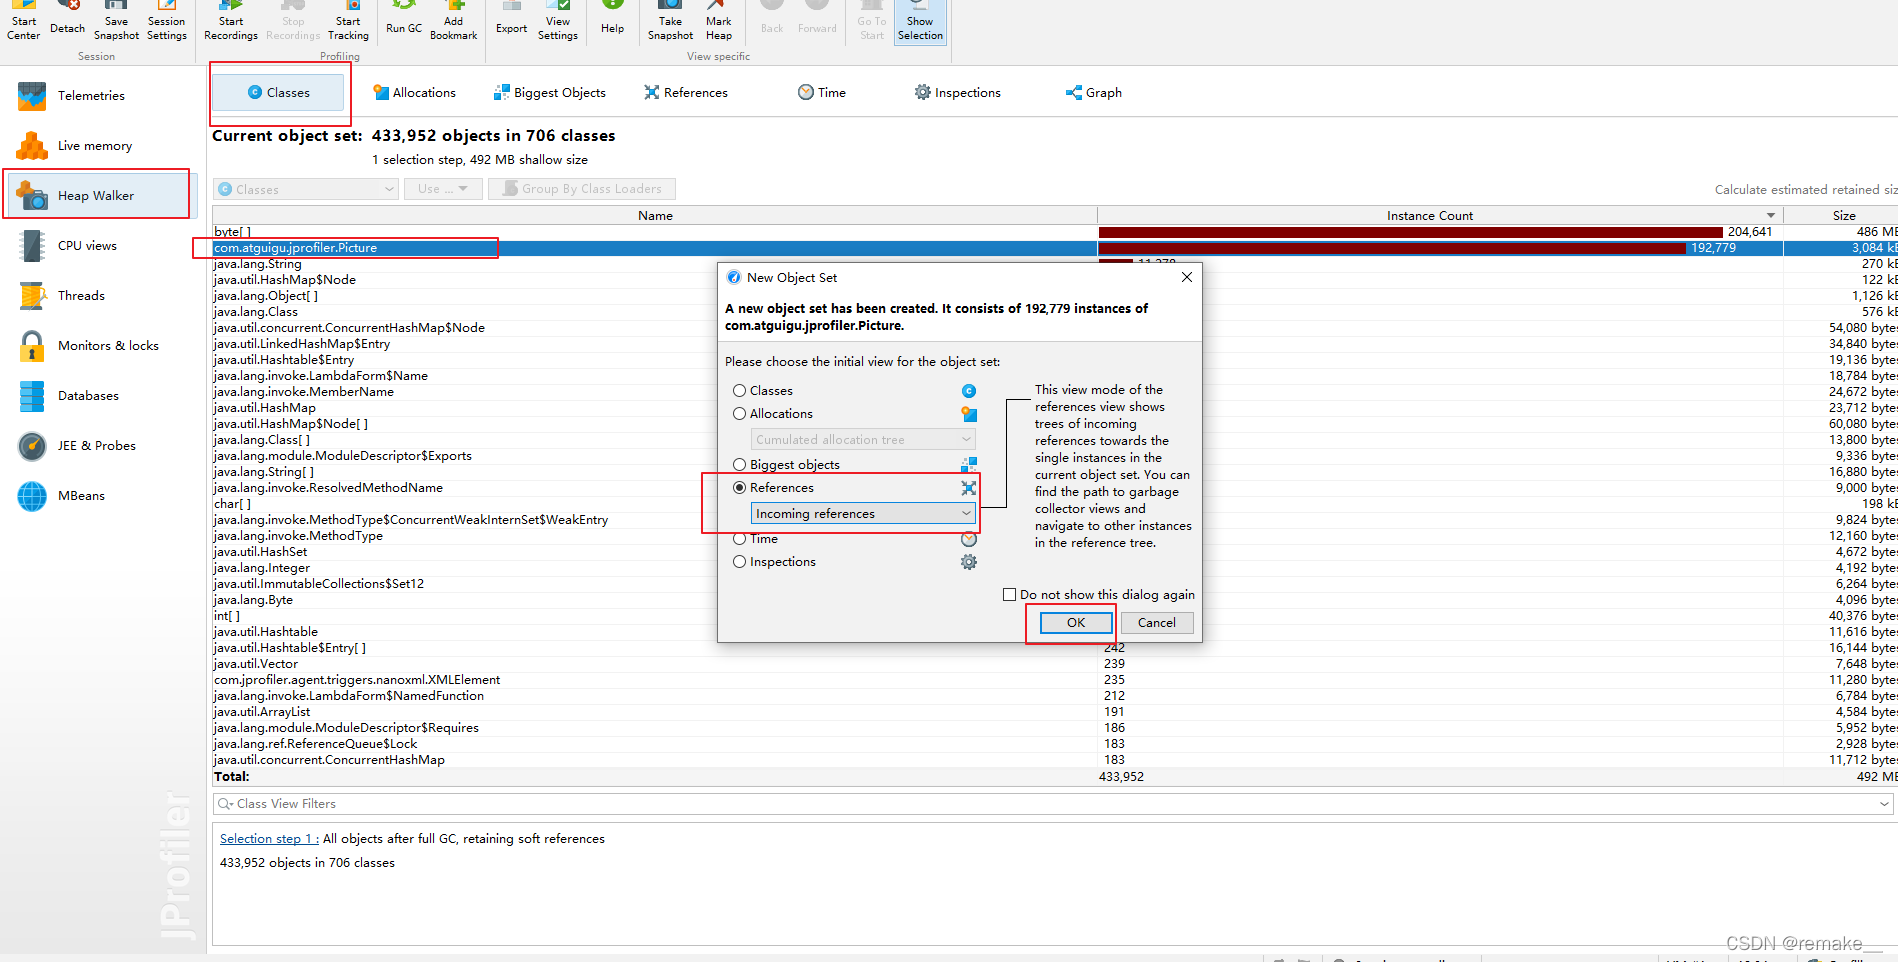The height and width of the screenshot is (962, 1898).
Task: Expand the Class View Filters dropdown arrow
Action: tap(1884, 804)
